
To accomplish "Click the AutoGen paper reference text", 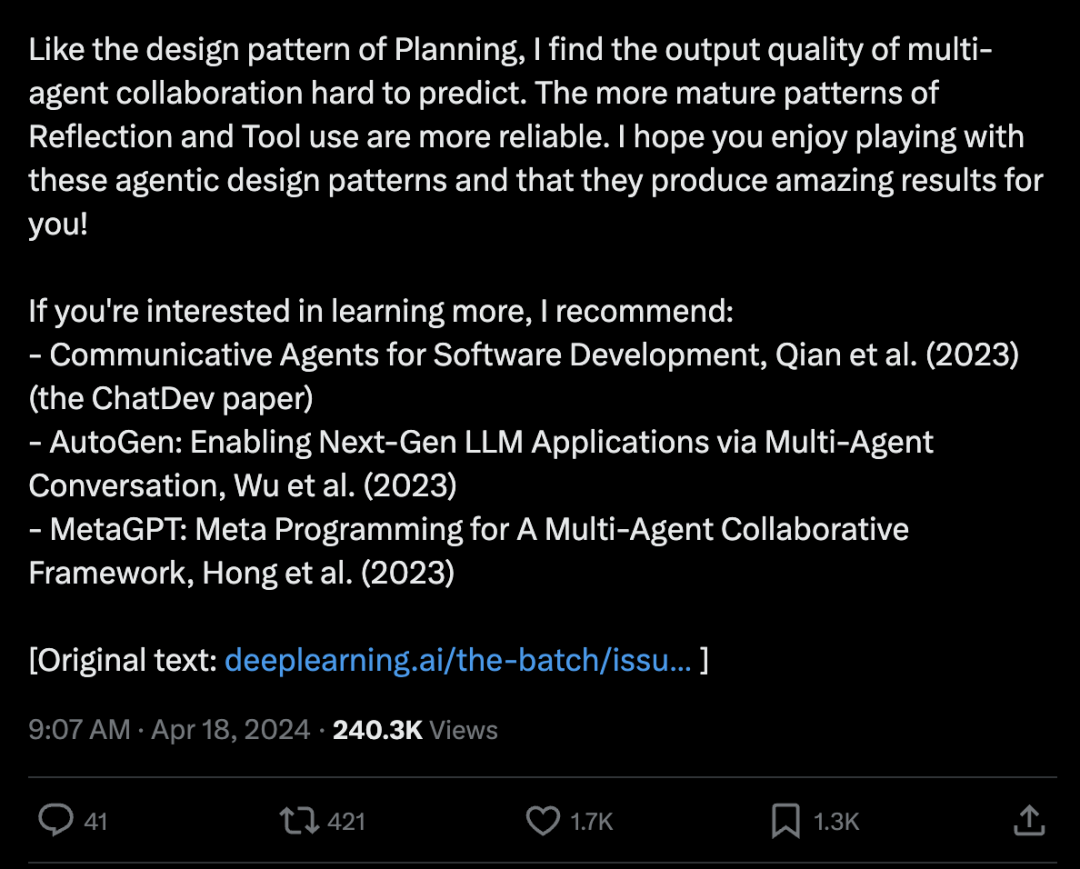I will point(481,463).
